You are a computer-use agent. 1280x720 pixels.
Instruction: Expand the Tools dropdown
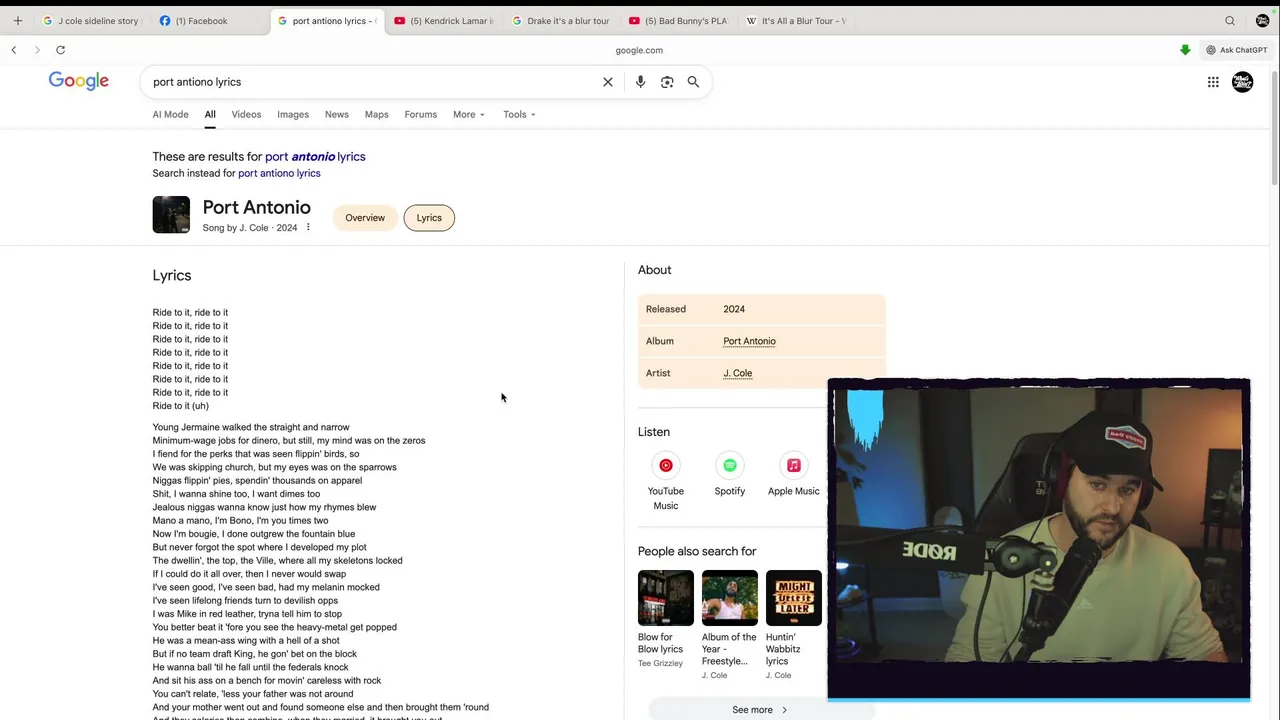pyautogui.click(x=519, y=114)
